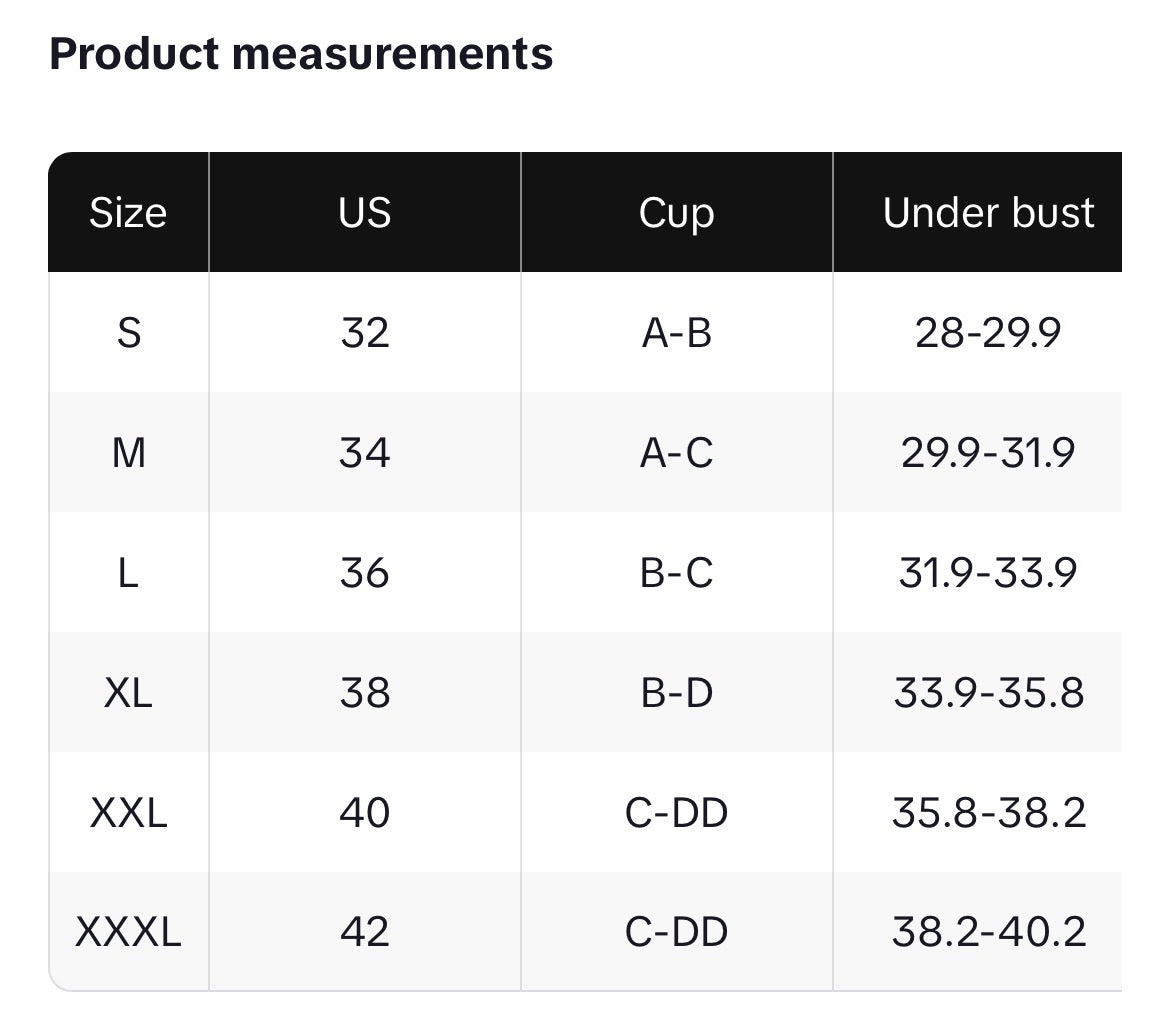This screenshot has height=1021, width=1170.
Task: Click US size 32 value
Action: click(364, 332)
